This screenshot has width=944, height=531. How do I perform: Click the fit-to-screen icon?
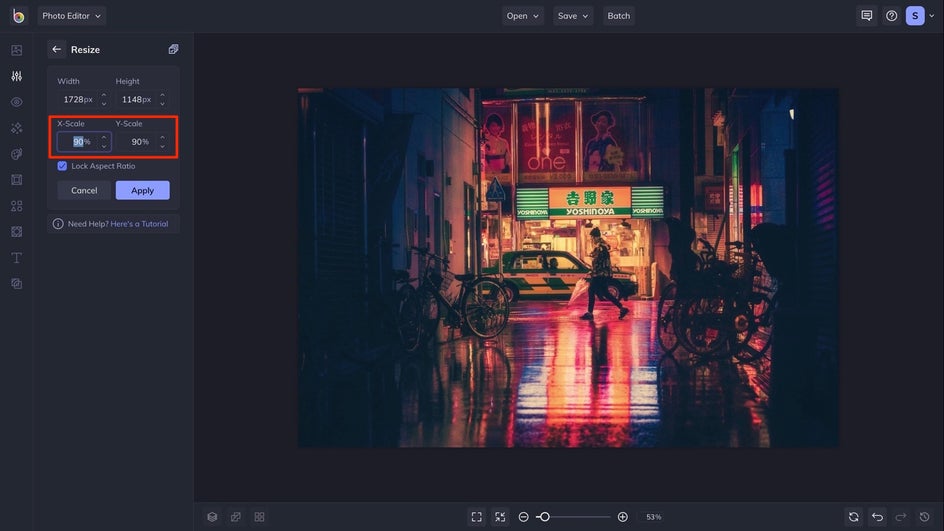tap(477, 517)
